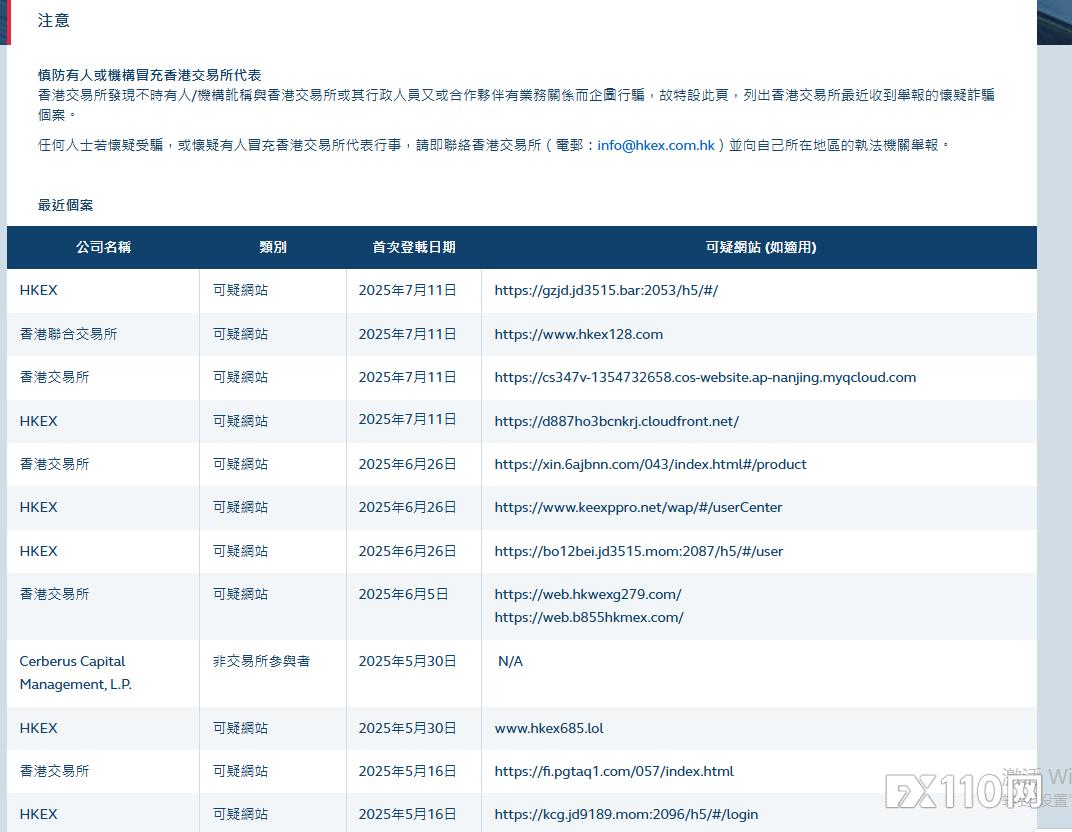Click HKEX name in the cloudfront row
The image size is (1072, 832).
point(38,421)
